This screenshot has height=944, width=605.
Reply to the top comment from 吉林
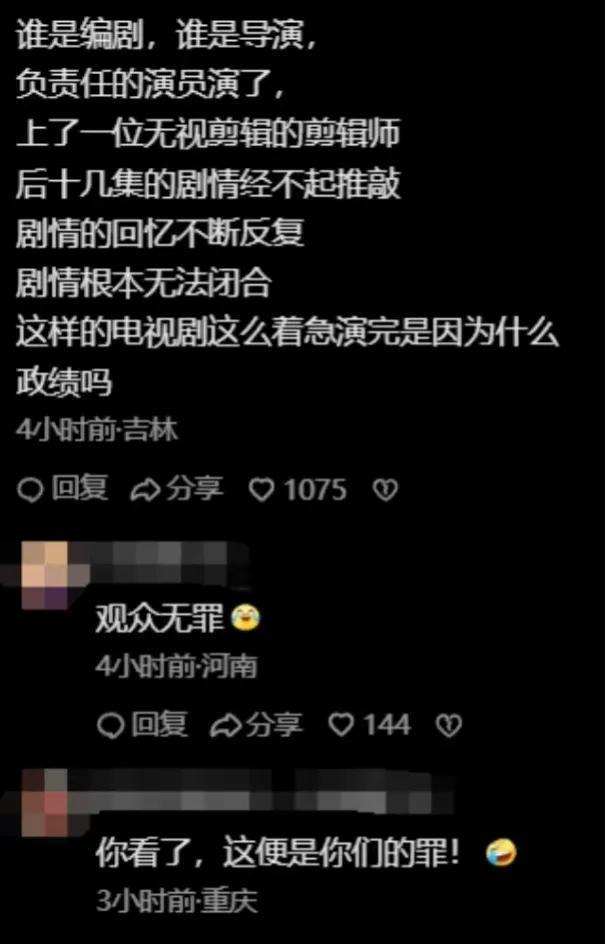63,489
